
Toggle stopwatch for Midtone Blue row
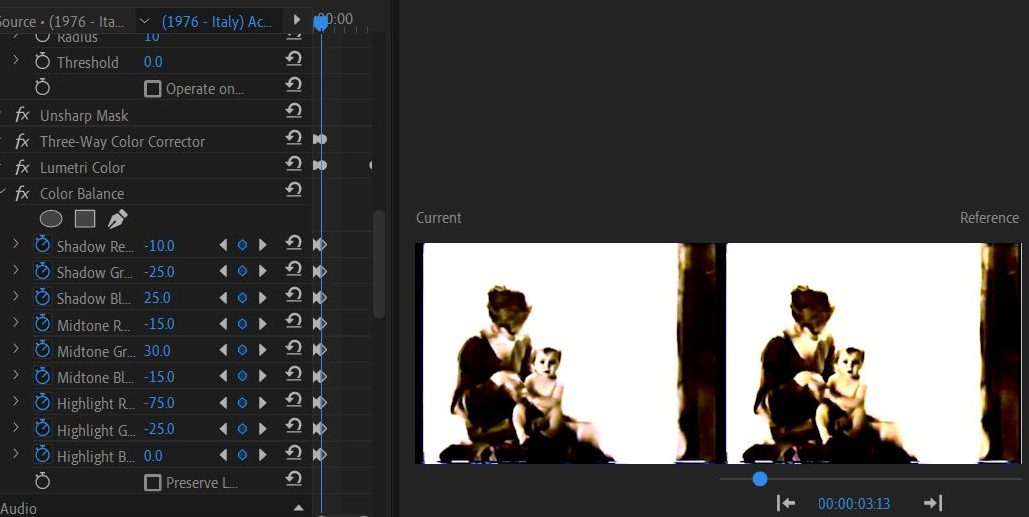43,377
